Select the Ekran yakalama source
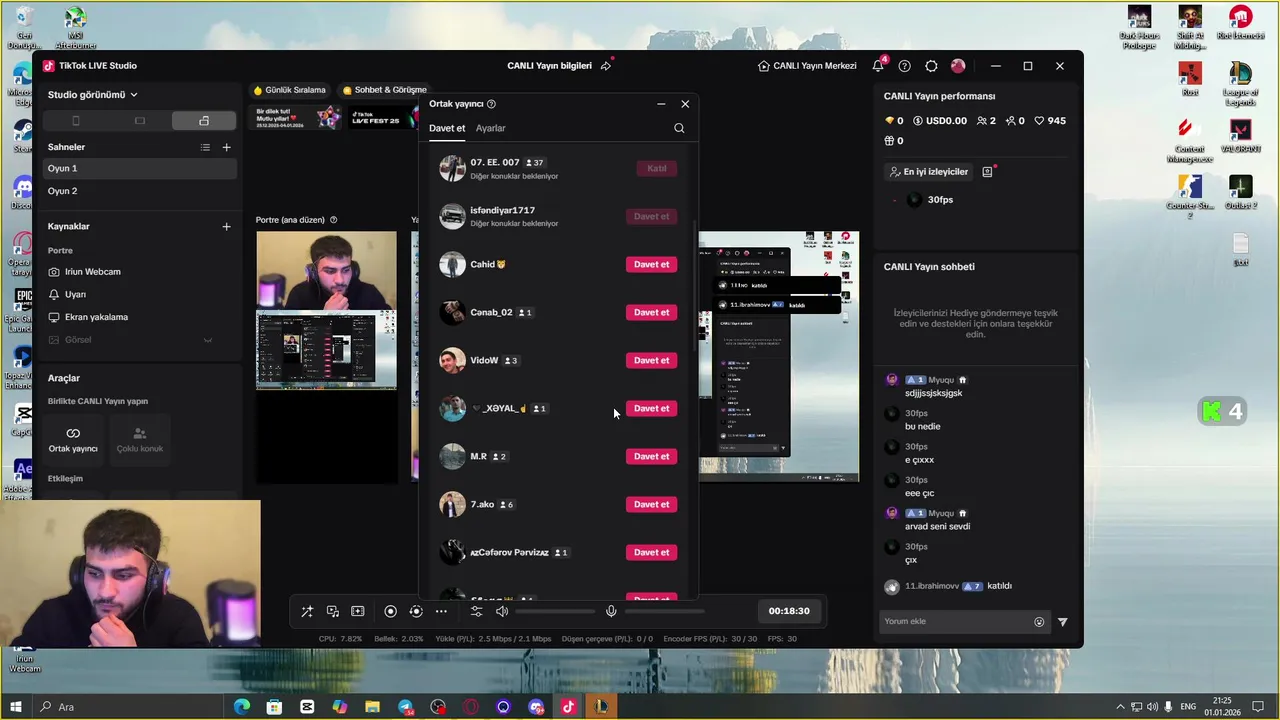The image size is (1280, 720). tap(140, 317)
